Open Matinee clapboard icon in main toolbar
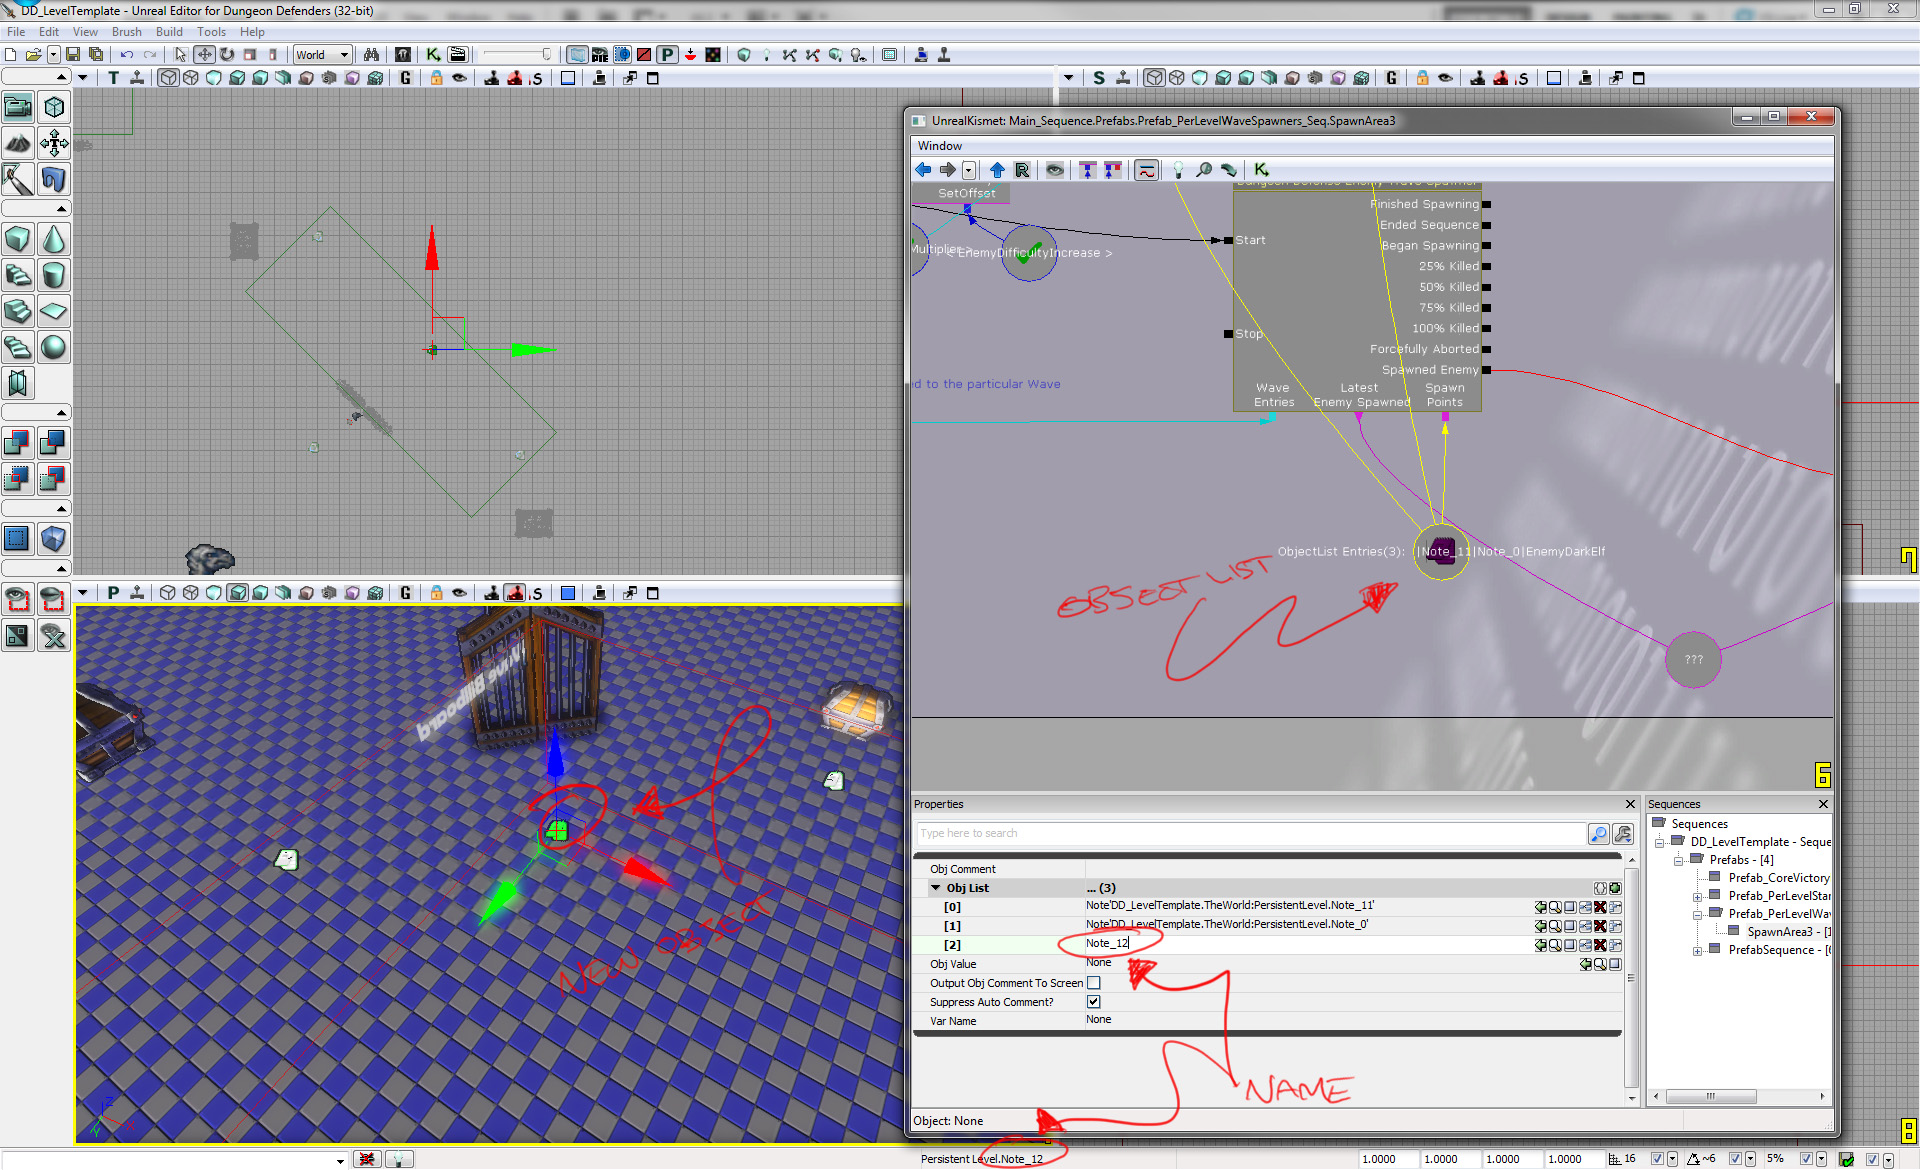The width and height of the screenshot is (1920, 1170). pyautogui.click(x=458, y=54)
